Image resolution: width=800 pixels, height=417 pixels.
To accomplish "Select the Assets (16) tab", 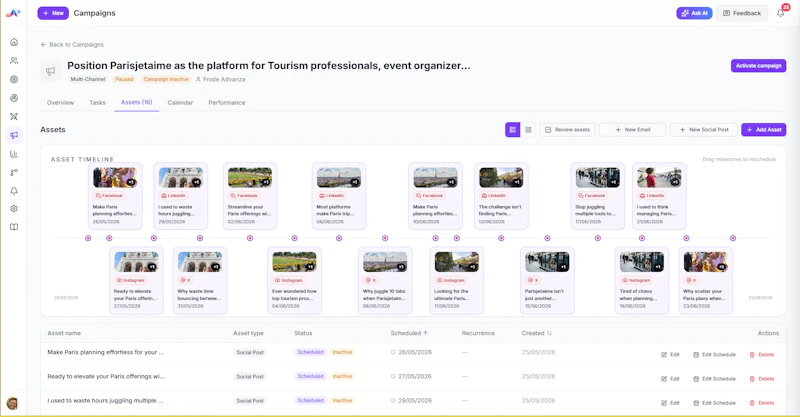I will [x=137, y=102].
